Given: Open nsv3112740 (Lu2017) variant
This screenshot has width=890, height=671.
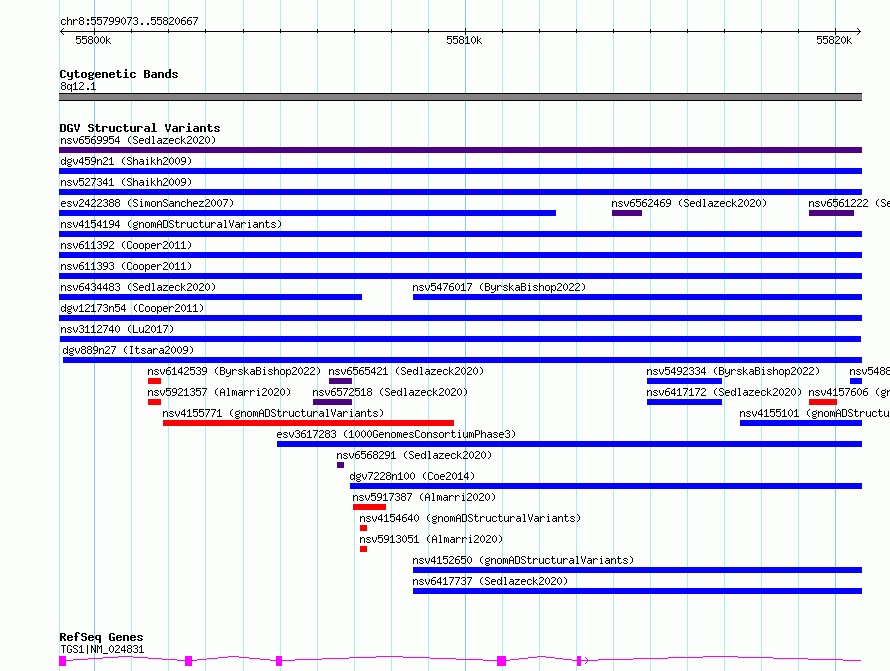Looking at the screenshot, I should pyautogui.click(x=117, y=329).
